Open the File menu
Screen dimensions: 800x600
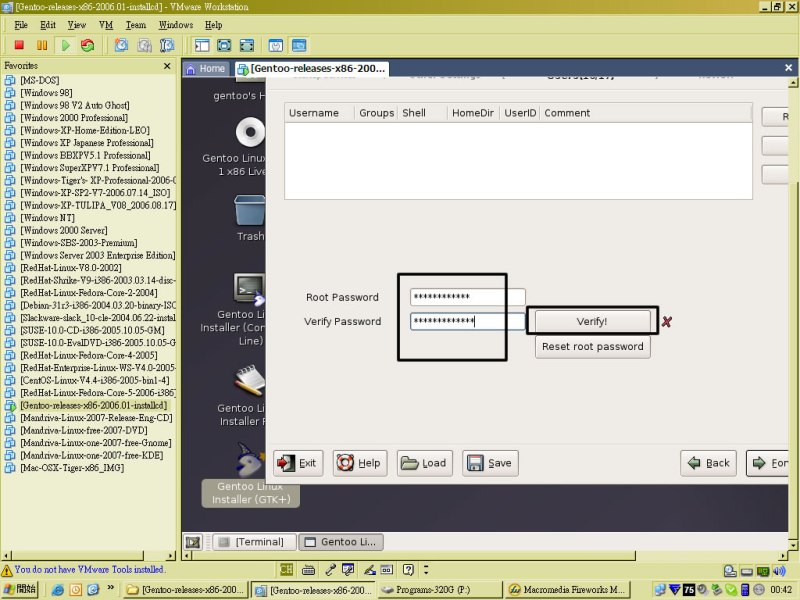point(21,25)
